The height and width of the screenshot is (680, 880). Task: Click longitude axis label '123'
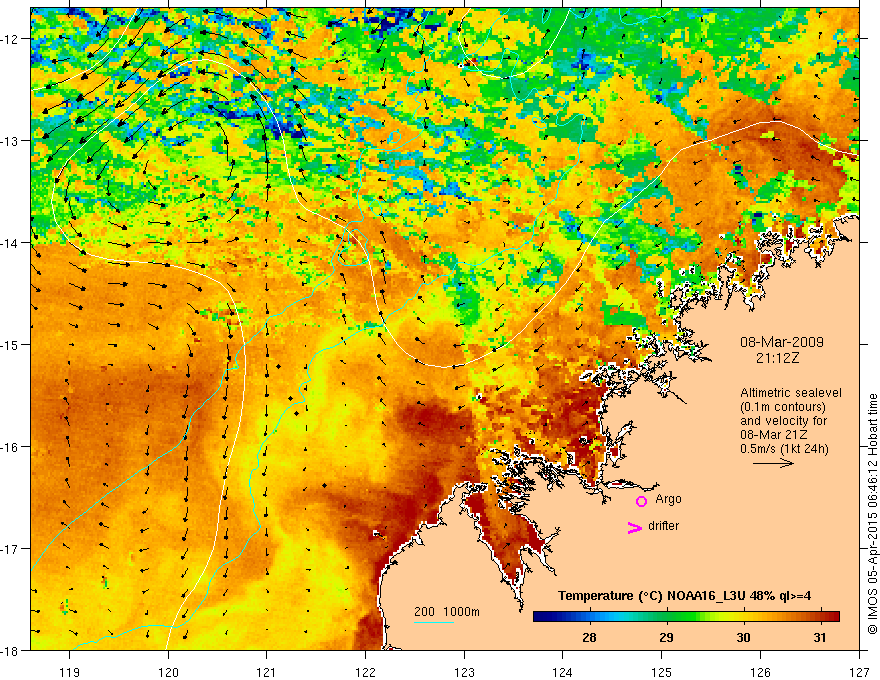tap(464, 672)
